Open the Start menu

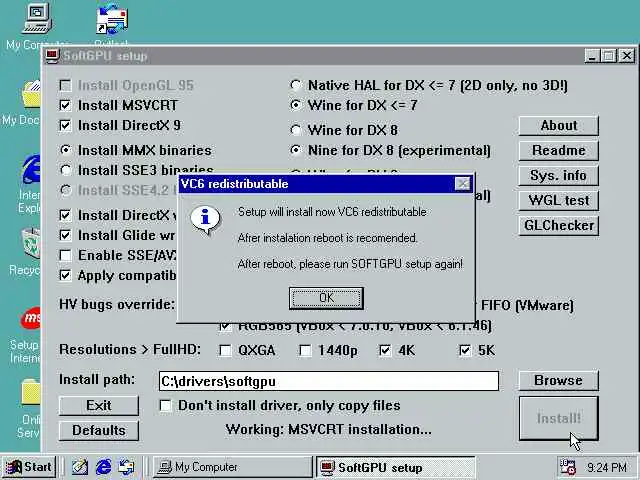[29, 467]
